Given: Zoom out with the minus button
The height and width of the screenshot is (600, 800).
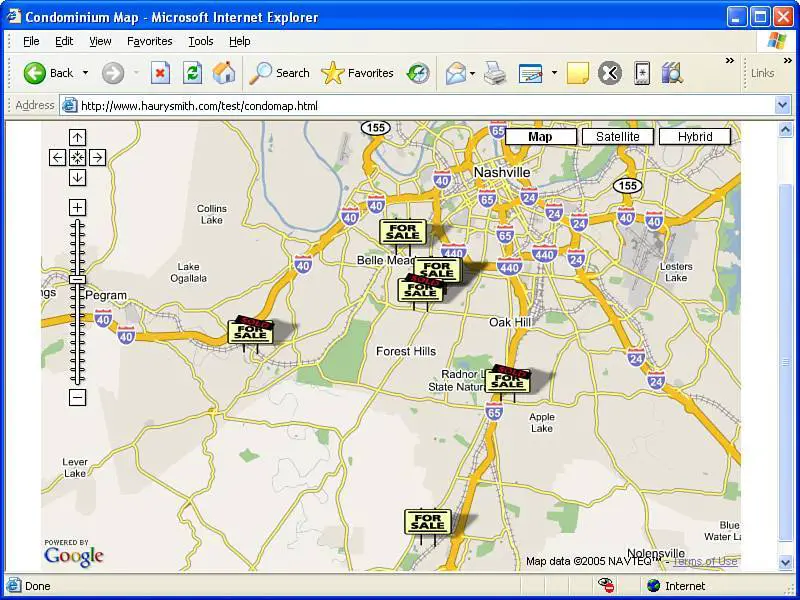Looking at the screenshot, I should click(78, 397).
